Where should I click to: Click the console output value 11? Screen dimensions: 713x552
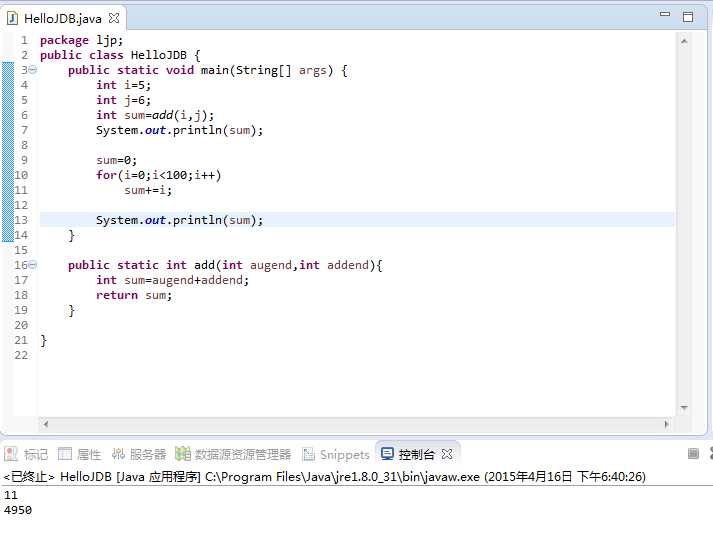11,495
